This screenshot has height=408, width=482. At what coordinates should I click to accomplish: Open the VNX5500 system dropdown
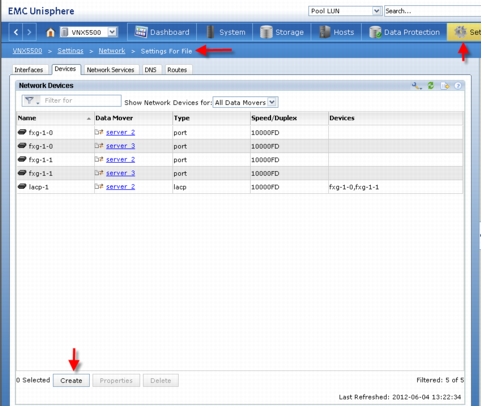(112, 32)
